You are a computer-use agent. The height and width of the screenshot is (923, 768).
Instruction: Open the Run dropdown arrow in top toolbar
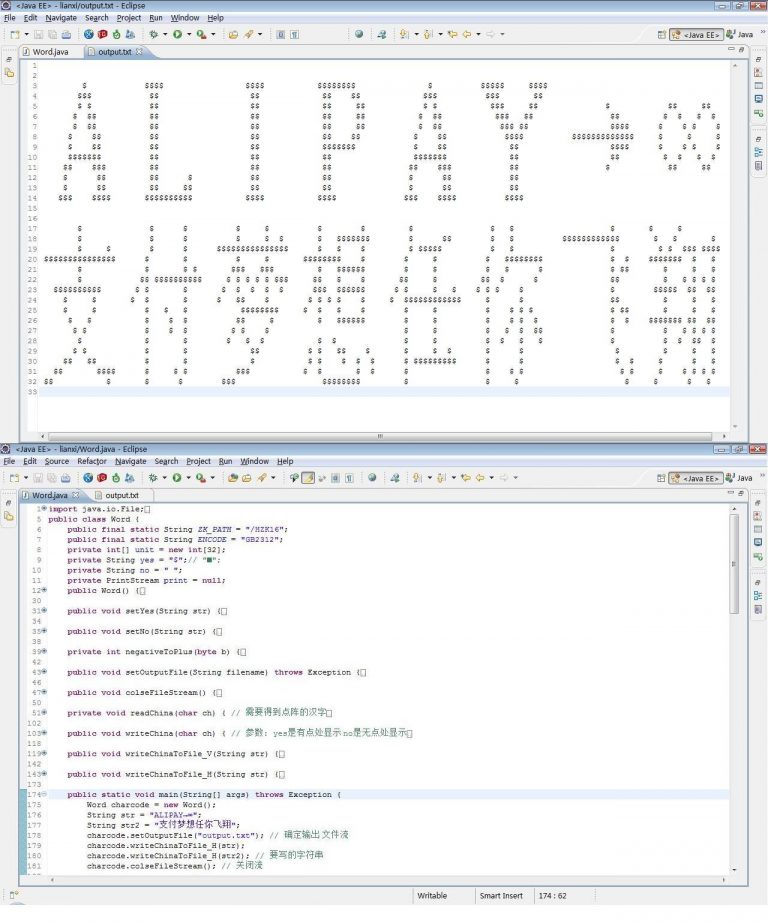click(189, 34)
